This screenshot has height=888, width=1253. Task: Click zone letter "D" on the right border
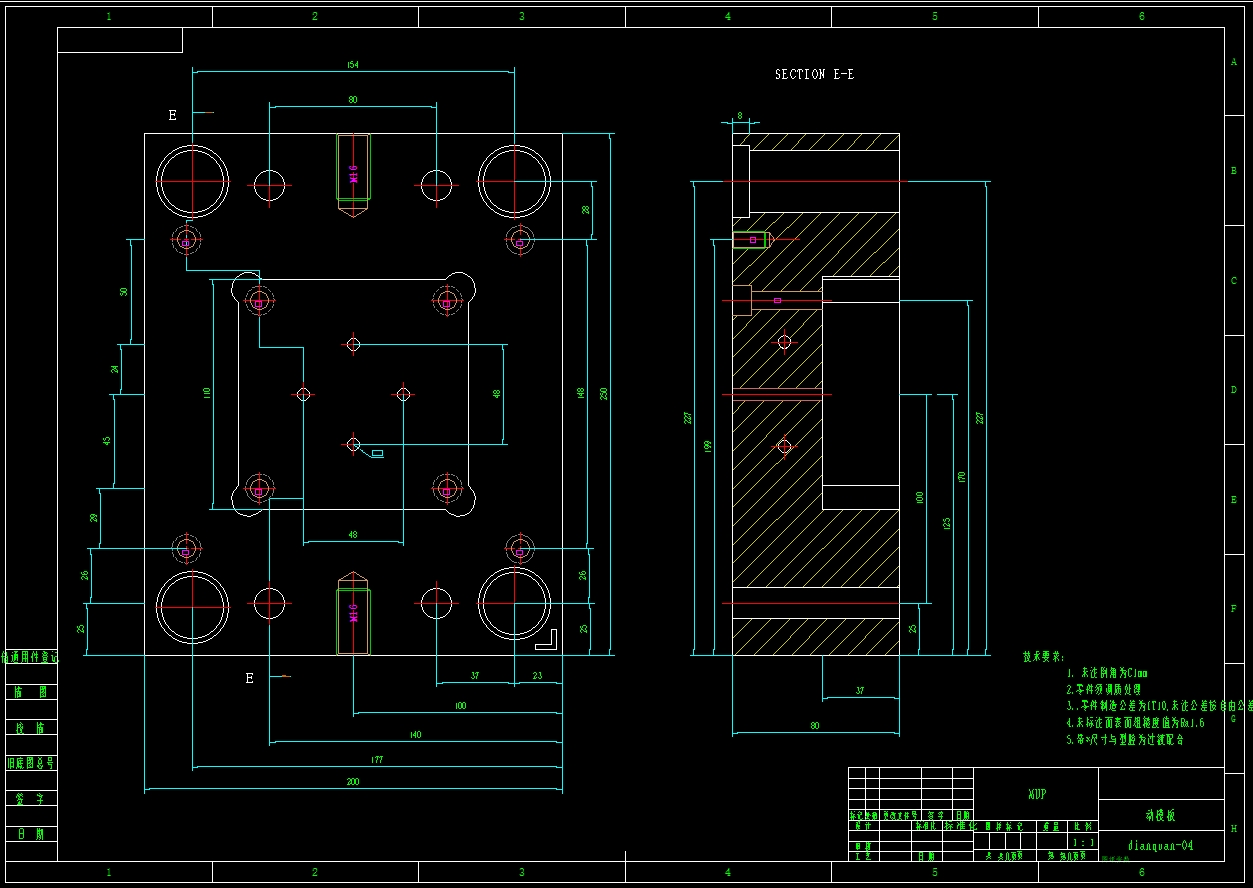[1234, 390]
